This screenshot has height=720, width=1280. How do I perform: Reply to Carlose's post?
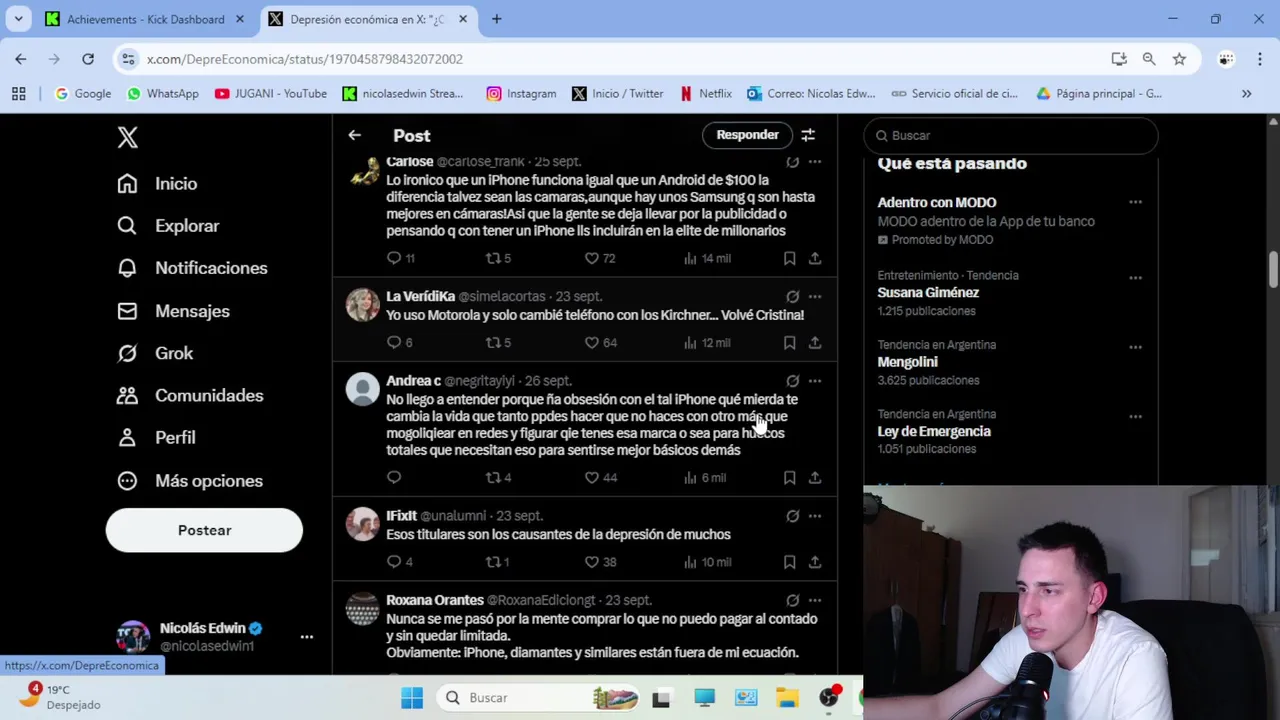400,258
